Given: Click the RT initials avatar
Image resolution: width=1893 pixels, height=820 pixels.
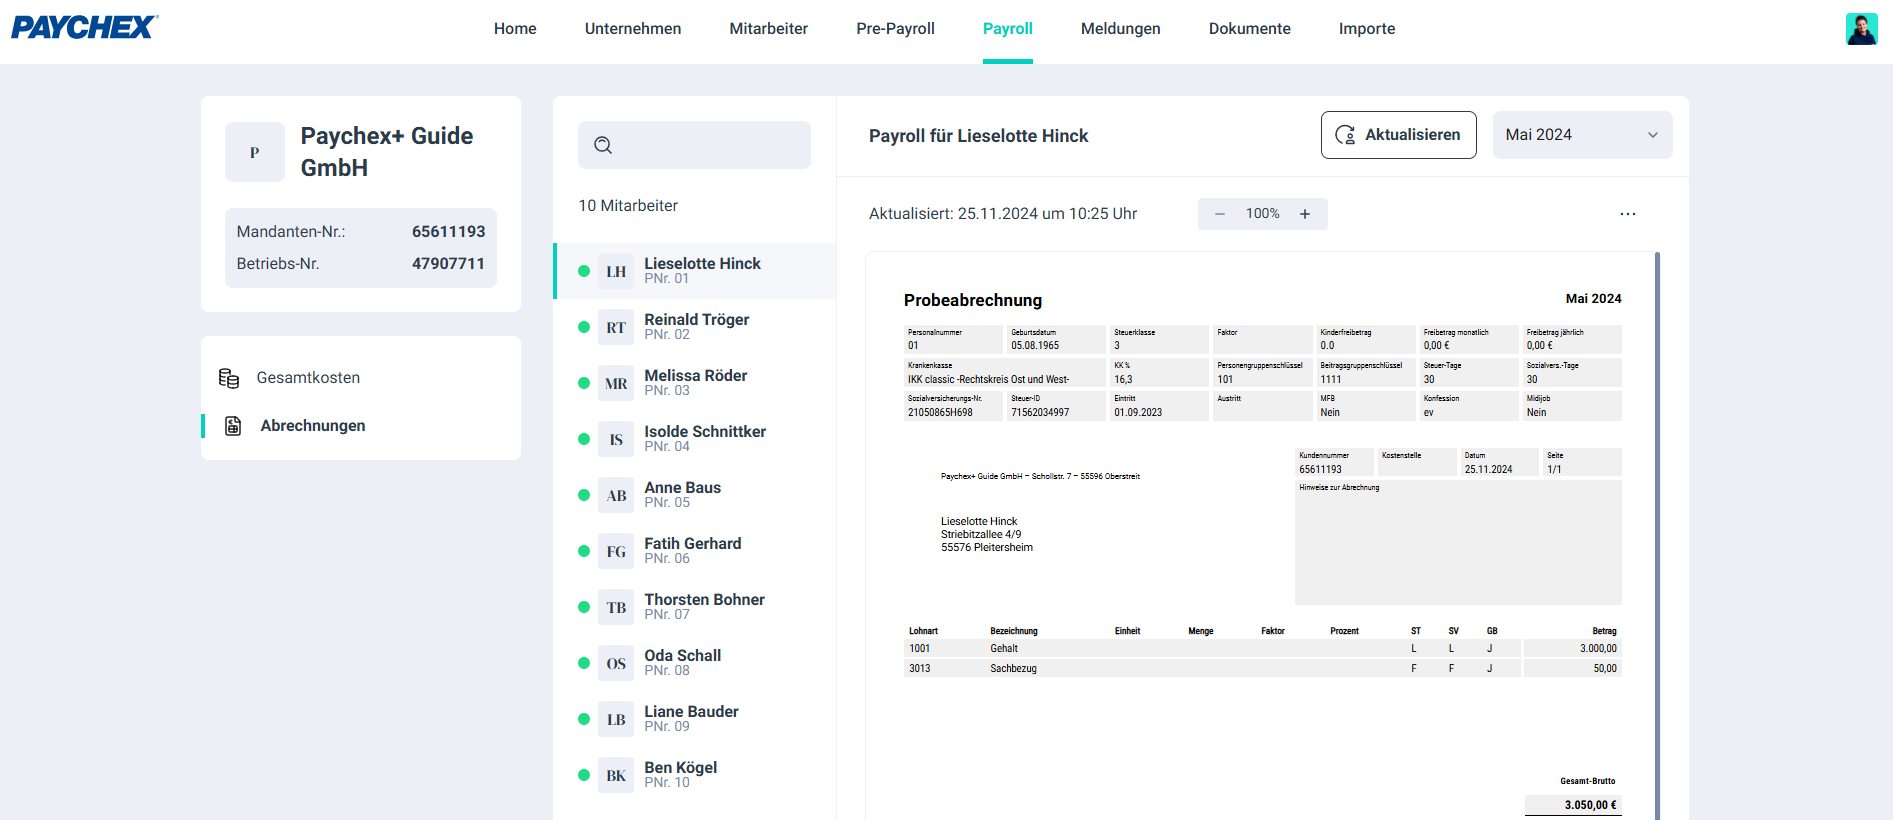Looking at the screenshot, I should 616,327.
